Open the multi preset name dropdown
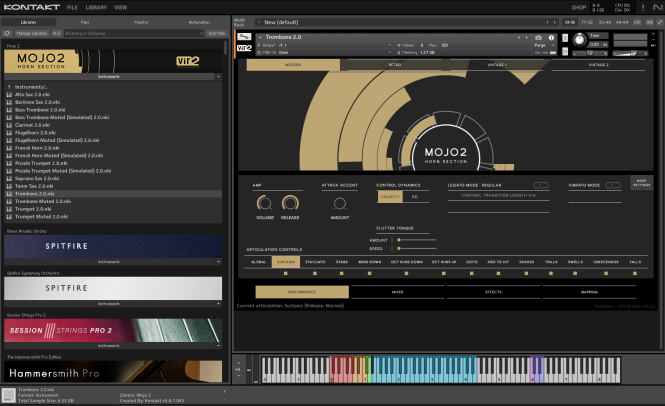Viewport: 665px width, 406px height. coord(259,22)
